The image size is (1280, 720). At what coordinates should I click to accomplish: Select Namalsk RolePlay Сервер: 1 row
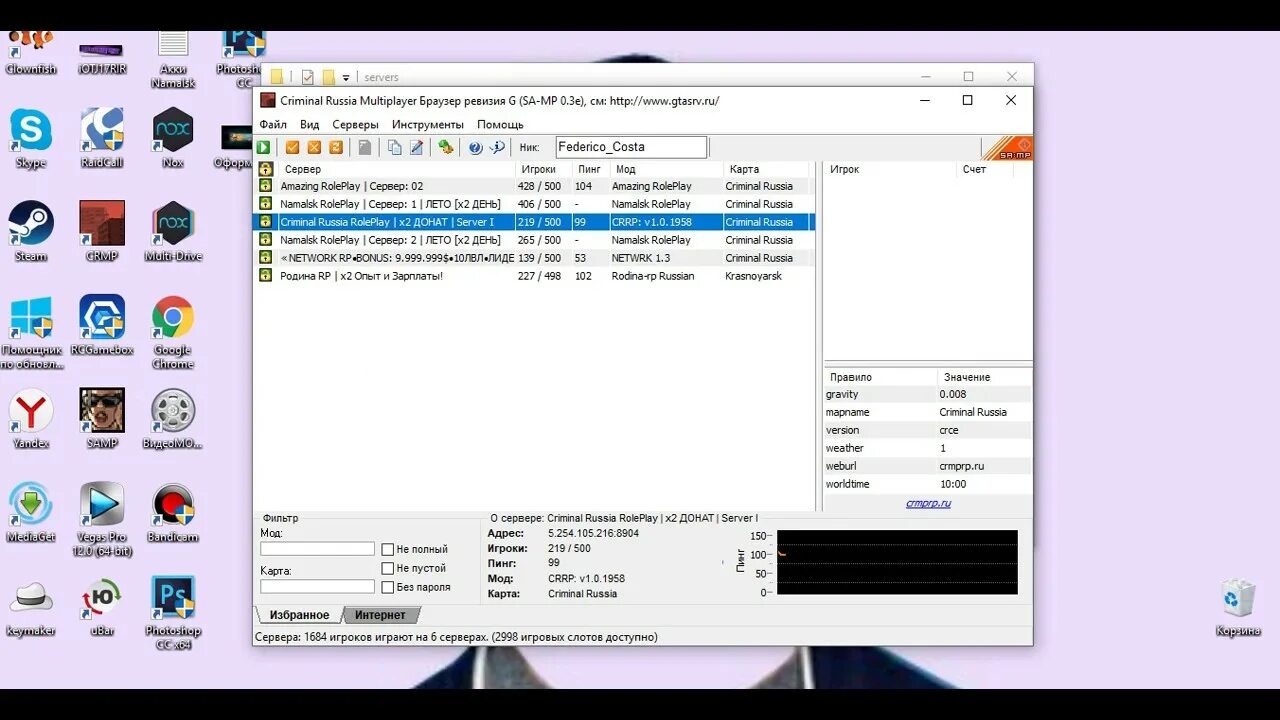coord(535,204)
